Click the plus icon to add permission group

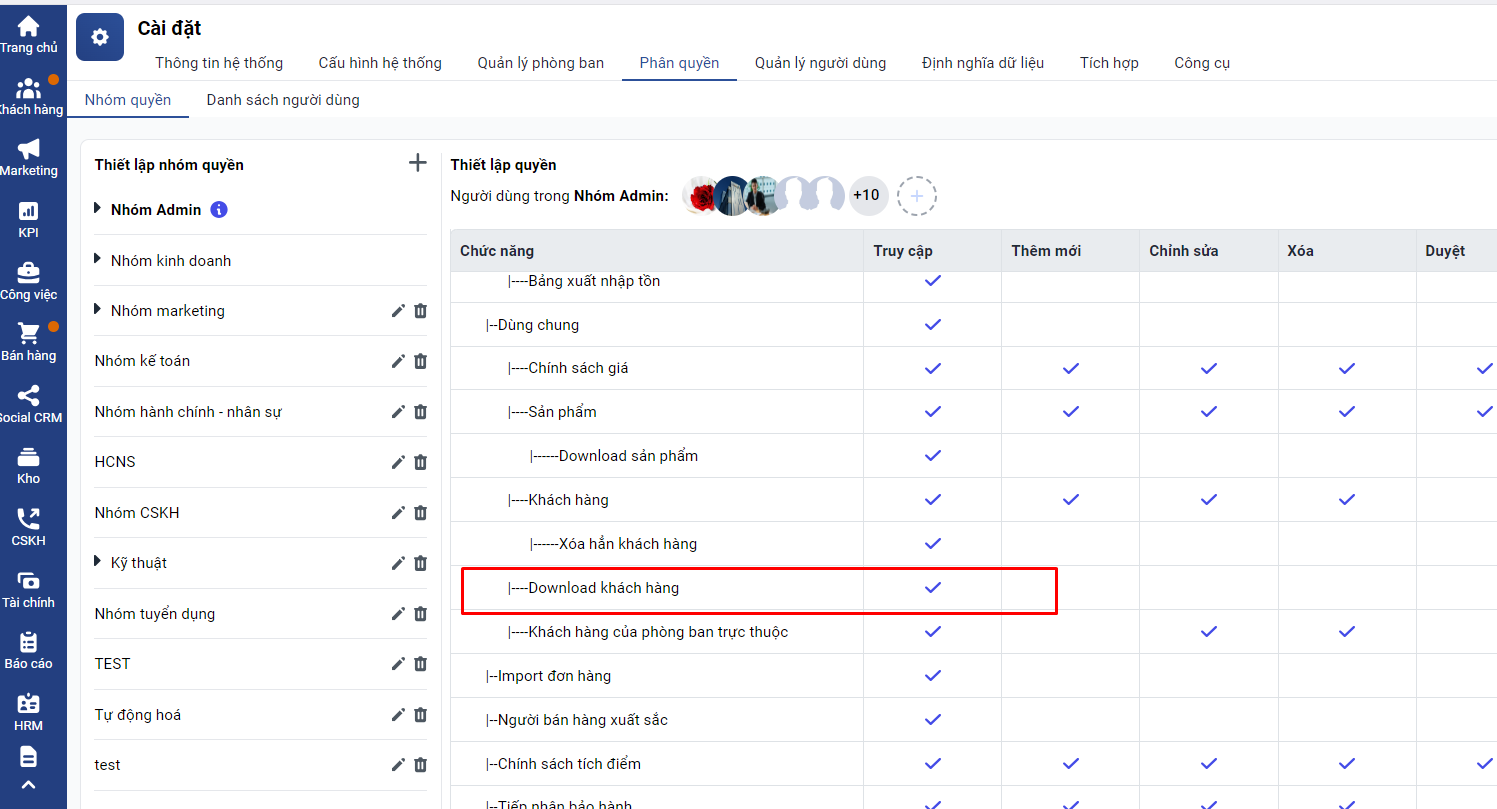point(418,163)
